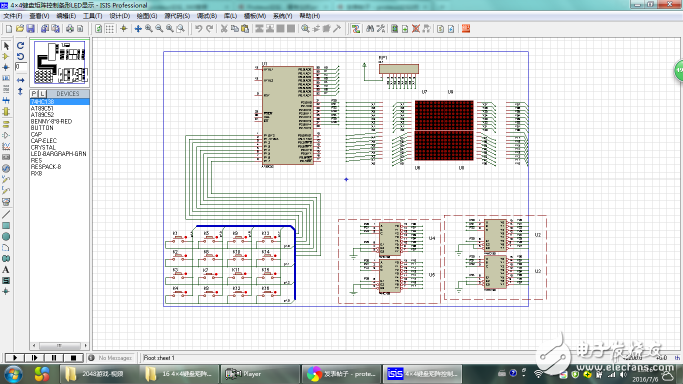Screen dimensions: 683x384
Task: Toggle the wire autorouter
Action: click(356, 29)
